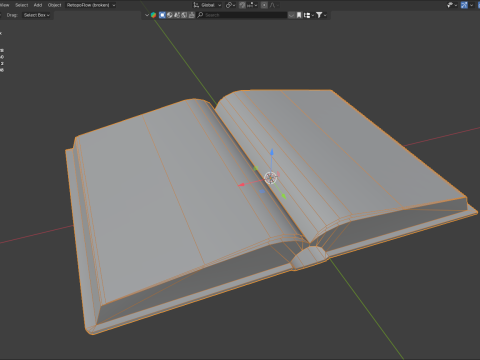Screen dimensions: 480x360
Task: Open the gizmo options dropdown arrow
Action: (x=471, y=5)
